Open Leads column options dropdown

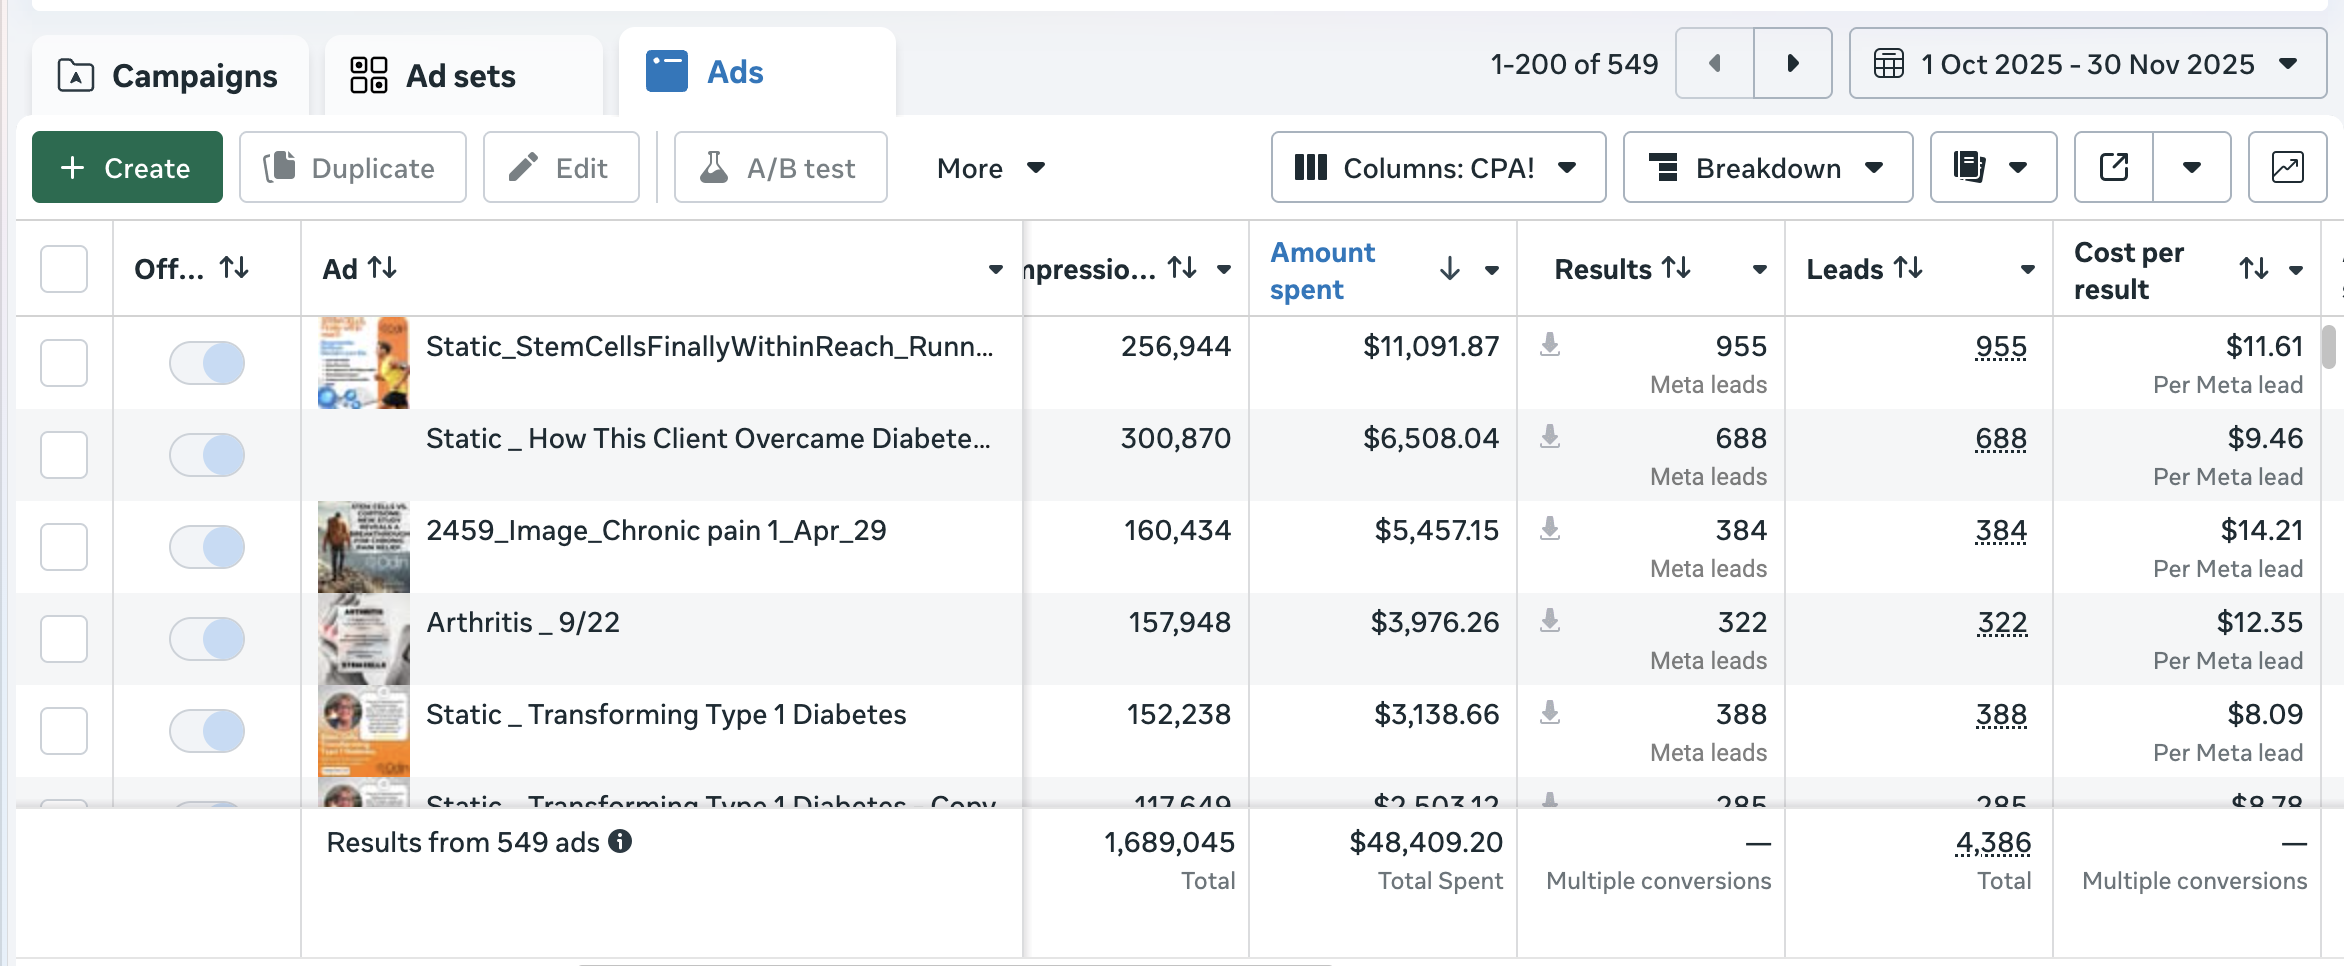pos(2028,269)
